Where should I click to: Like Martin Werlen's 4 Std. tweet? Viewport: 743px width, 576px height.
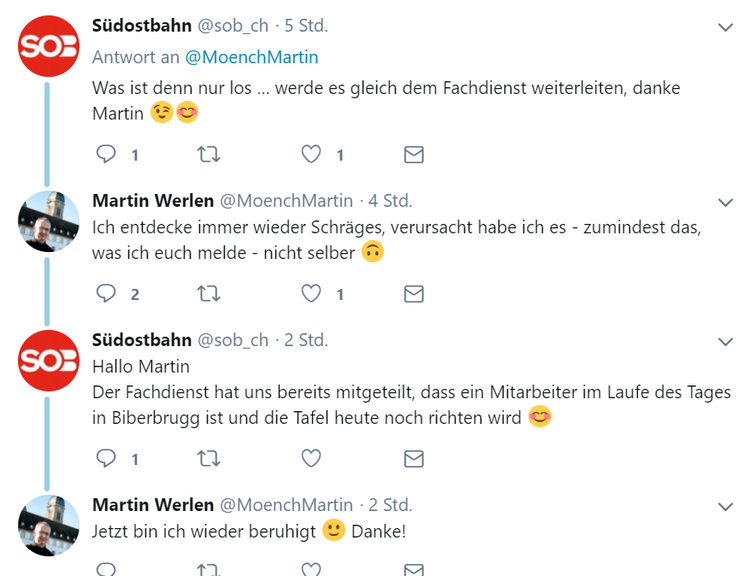click(311, 293)
